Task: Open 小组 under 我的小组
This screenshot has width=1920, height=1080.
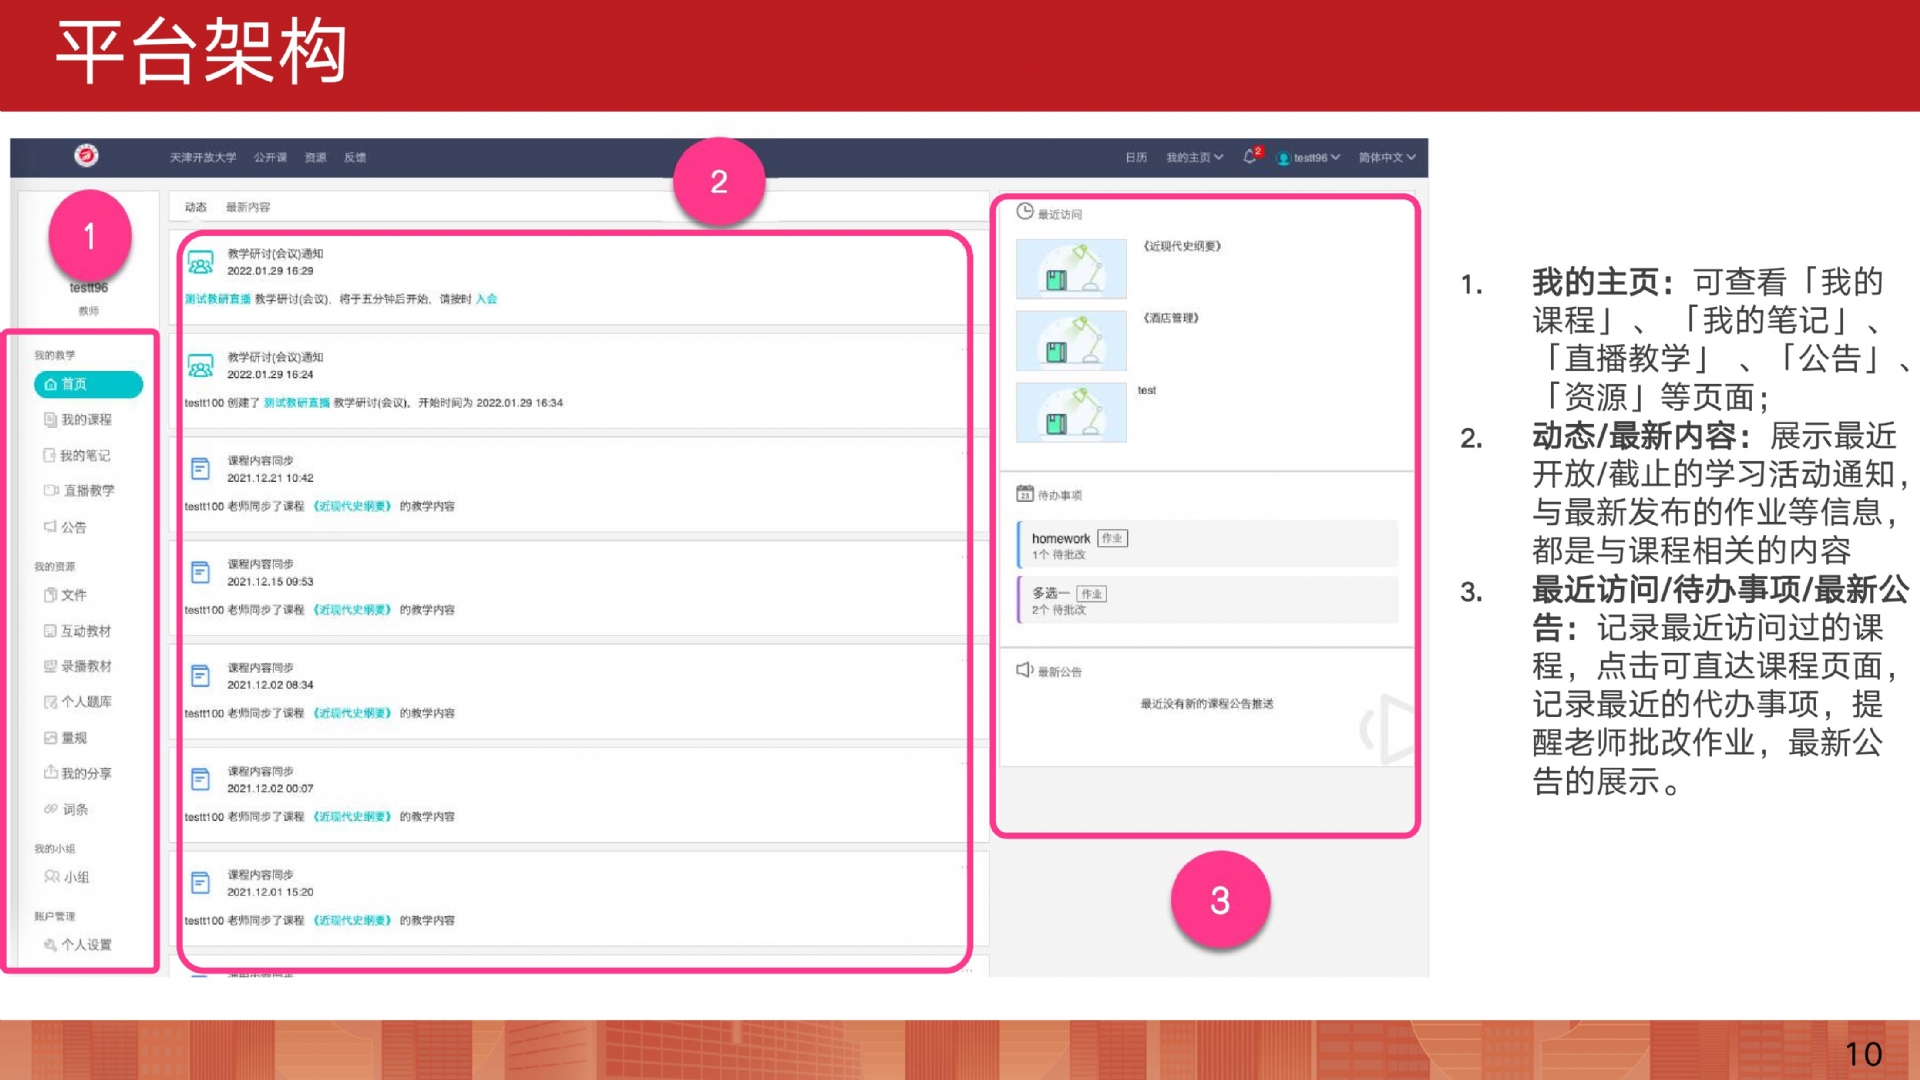Action: tap(76, 877)
